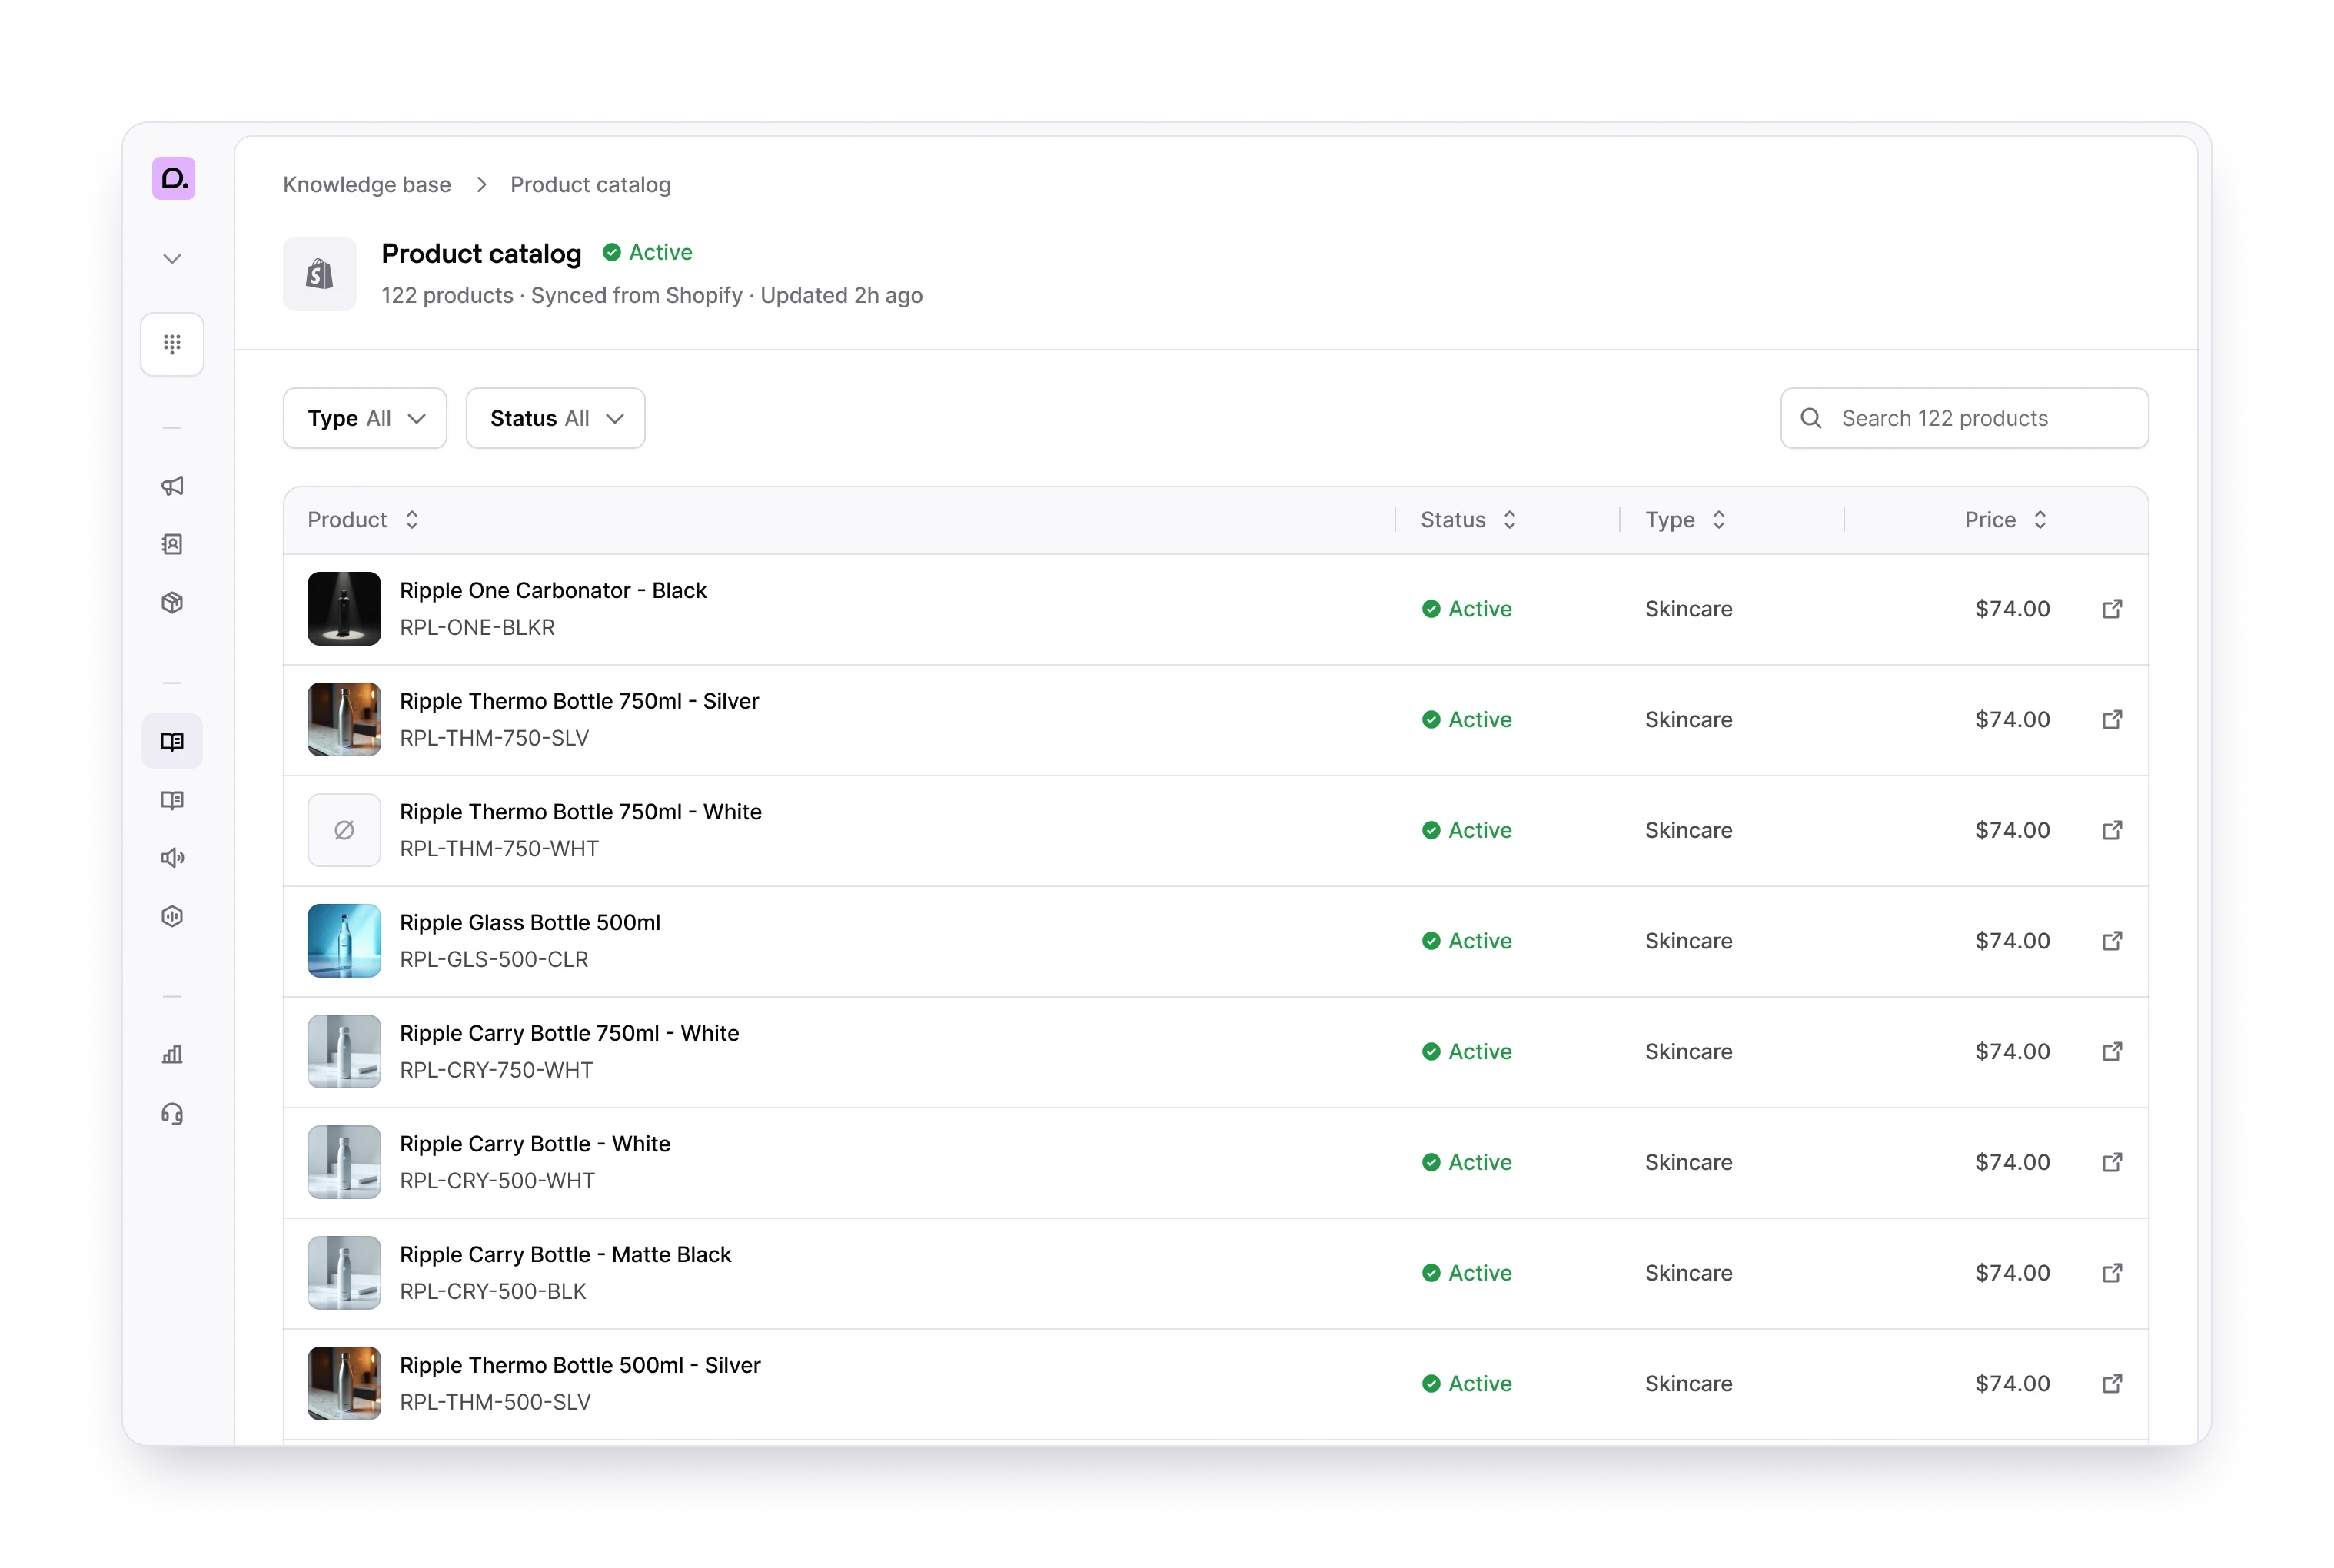2334x1568 pixels.
Task: Click the Search 122 products field
Action: [x=1964, y=418]
